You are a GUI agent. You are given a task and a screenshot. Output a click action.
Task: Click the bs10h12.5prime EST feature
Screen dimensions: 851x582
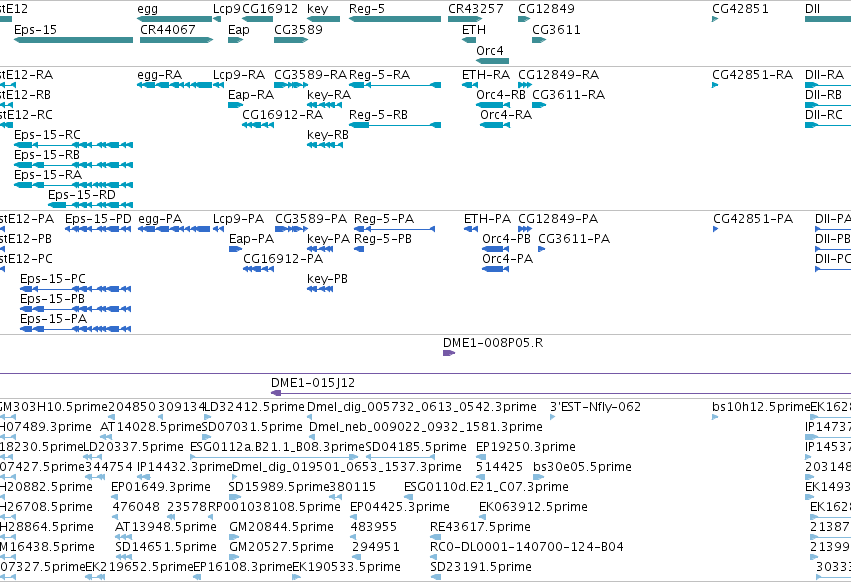point(715,417)
